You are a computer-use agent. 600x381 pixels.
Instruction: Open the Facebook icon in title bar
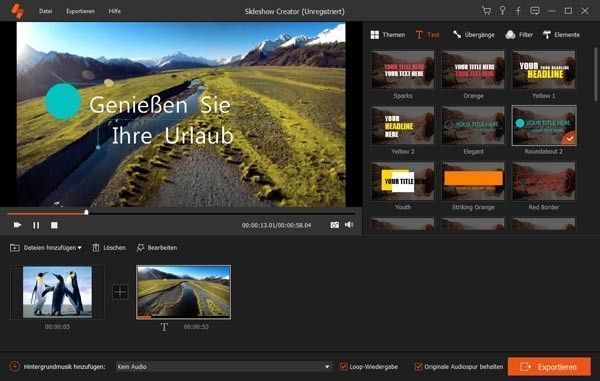pyautogui.click(x=518, y=11)
